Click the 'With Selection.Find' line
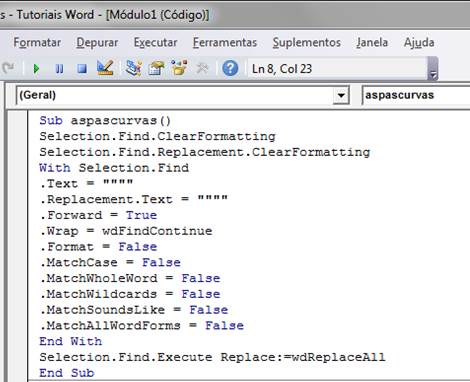 (x=114, y=168)
